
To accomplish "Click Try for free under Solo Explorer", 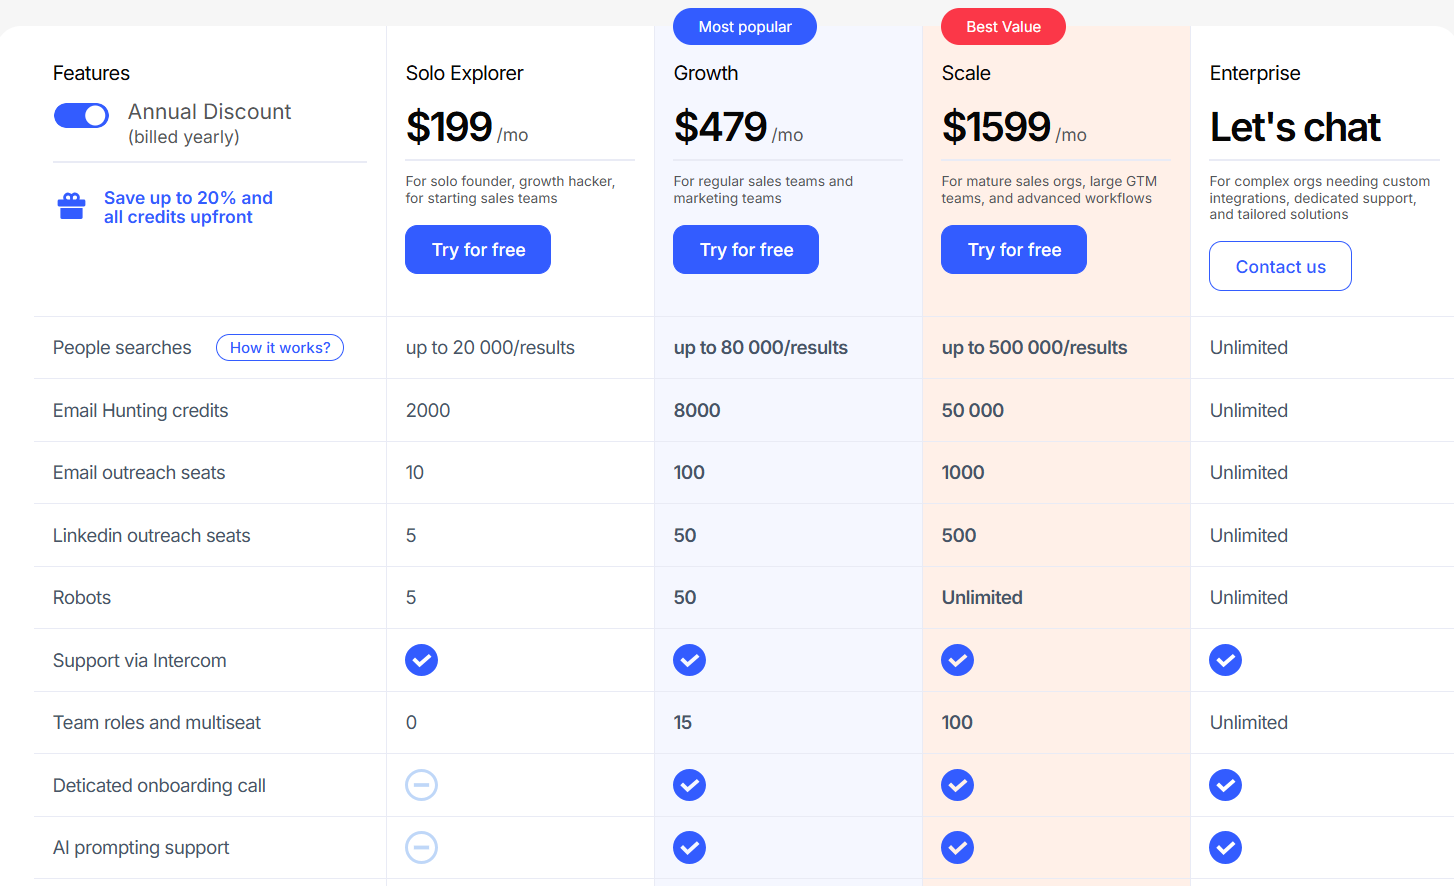I will (x=478, y=249).
